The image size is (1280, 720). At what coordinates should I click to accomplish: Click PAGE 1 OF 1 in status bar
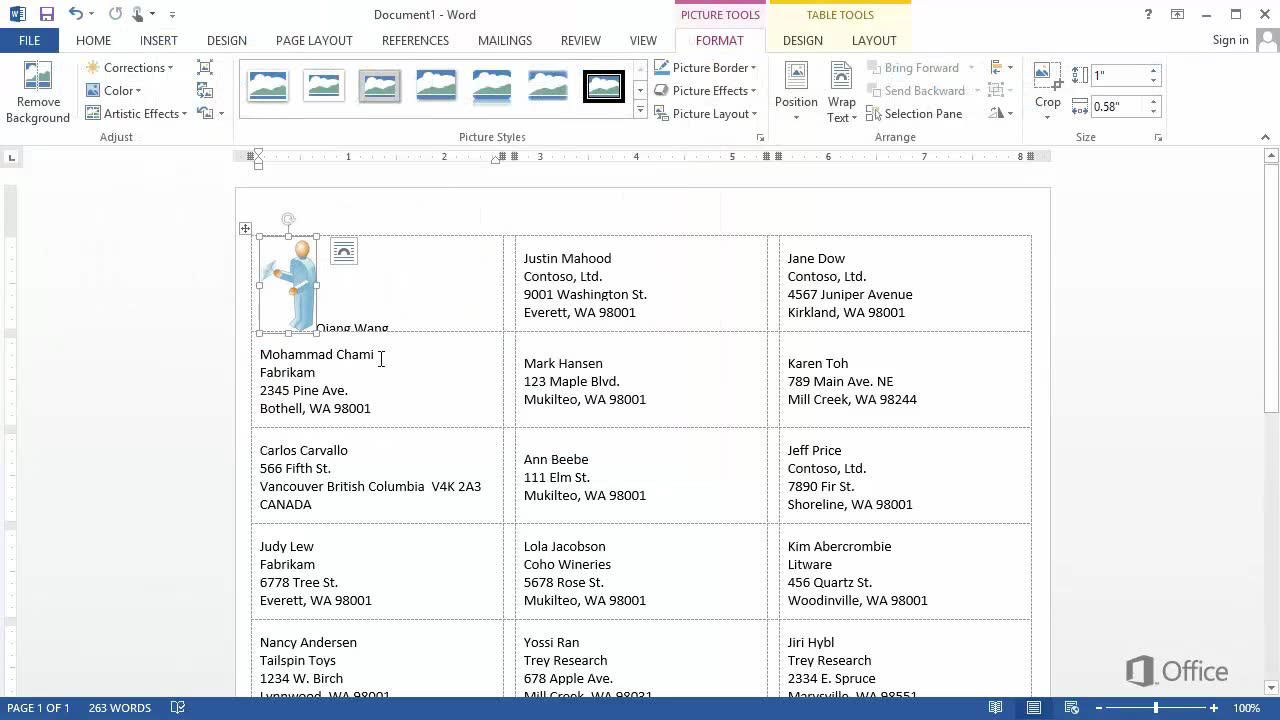click(39, 708)
